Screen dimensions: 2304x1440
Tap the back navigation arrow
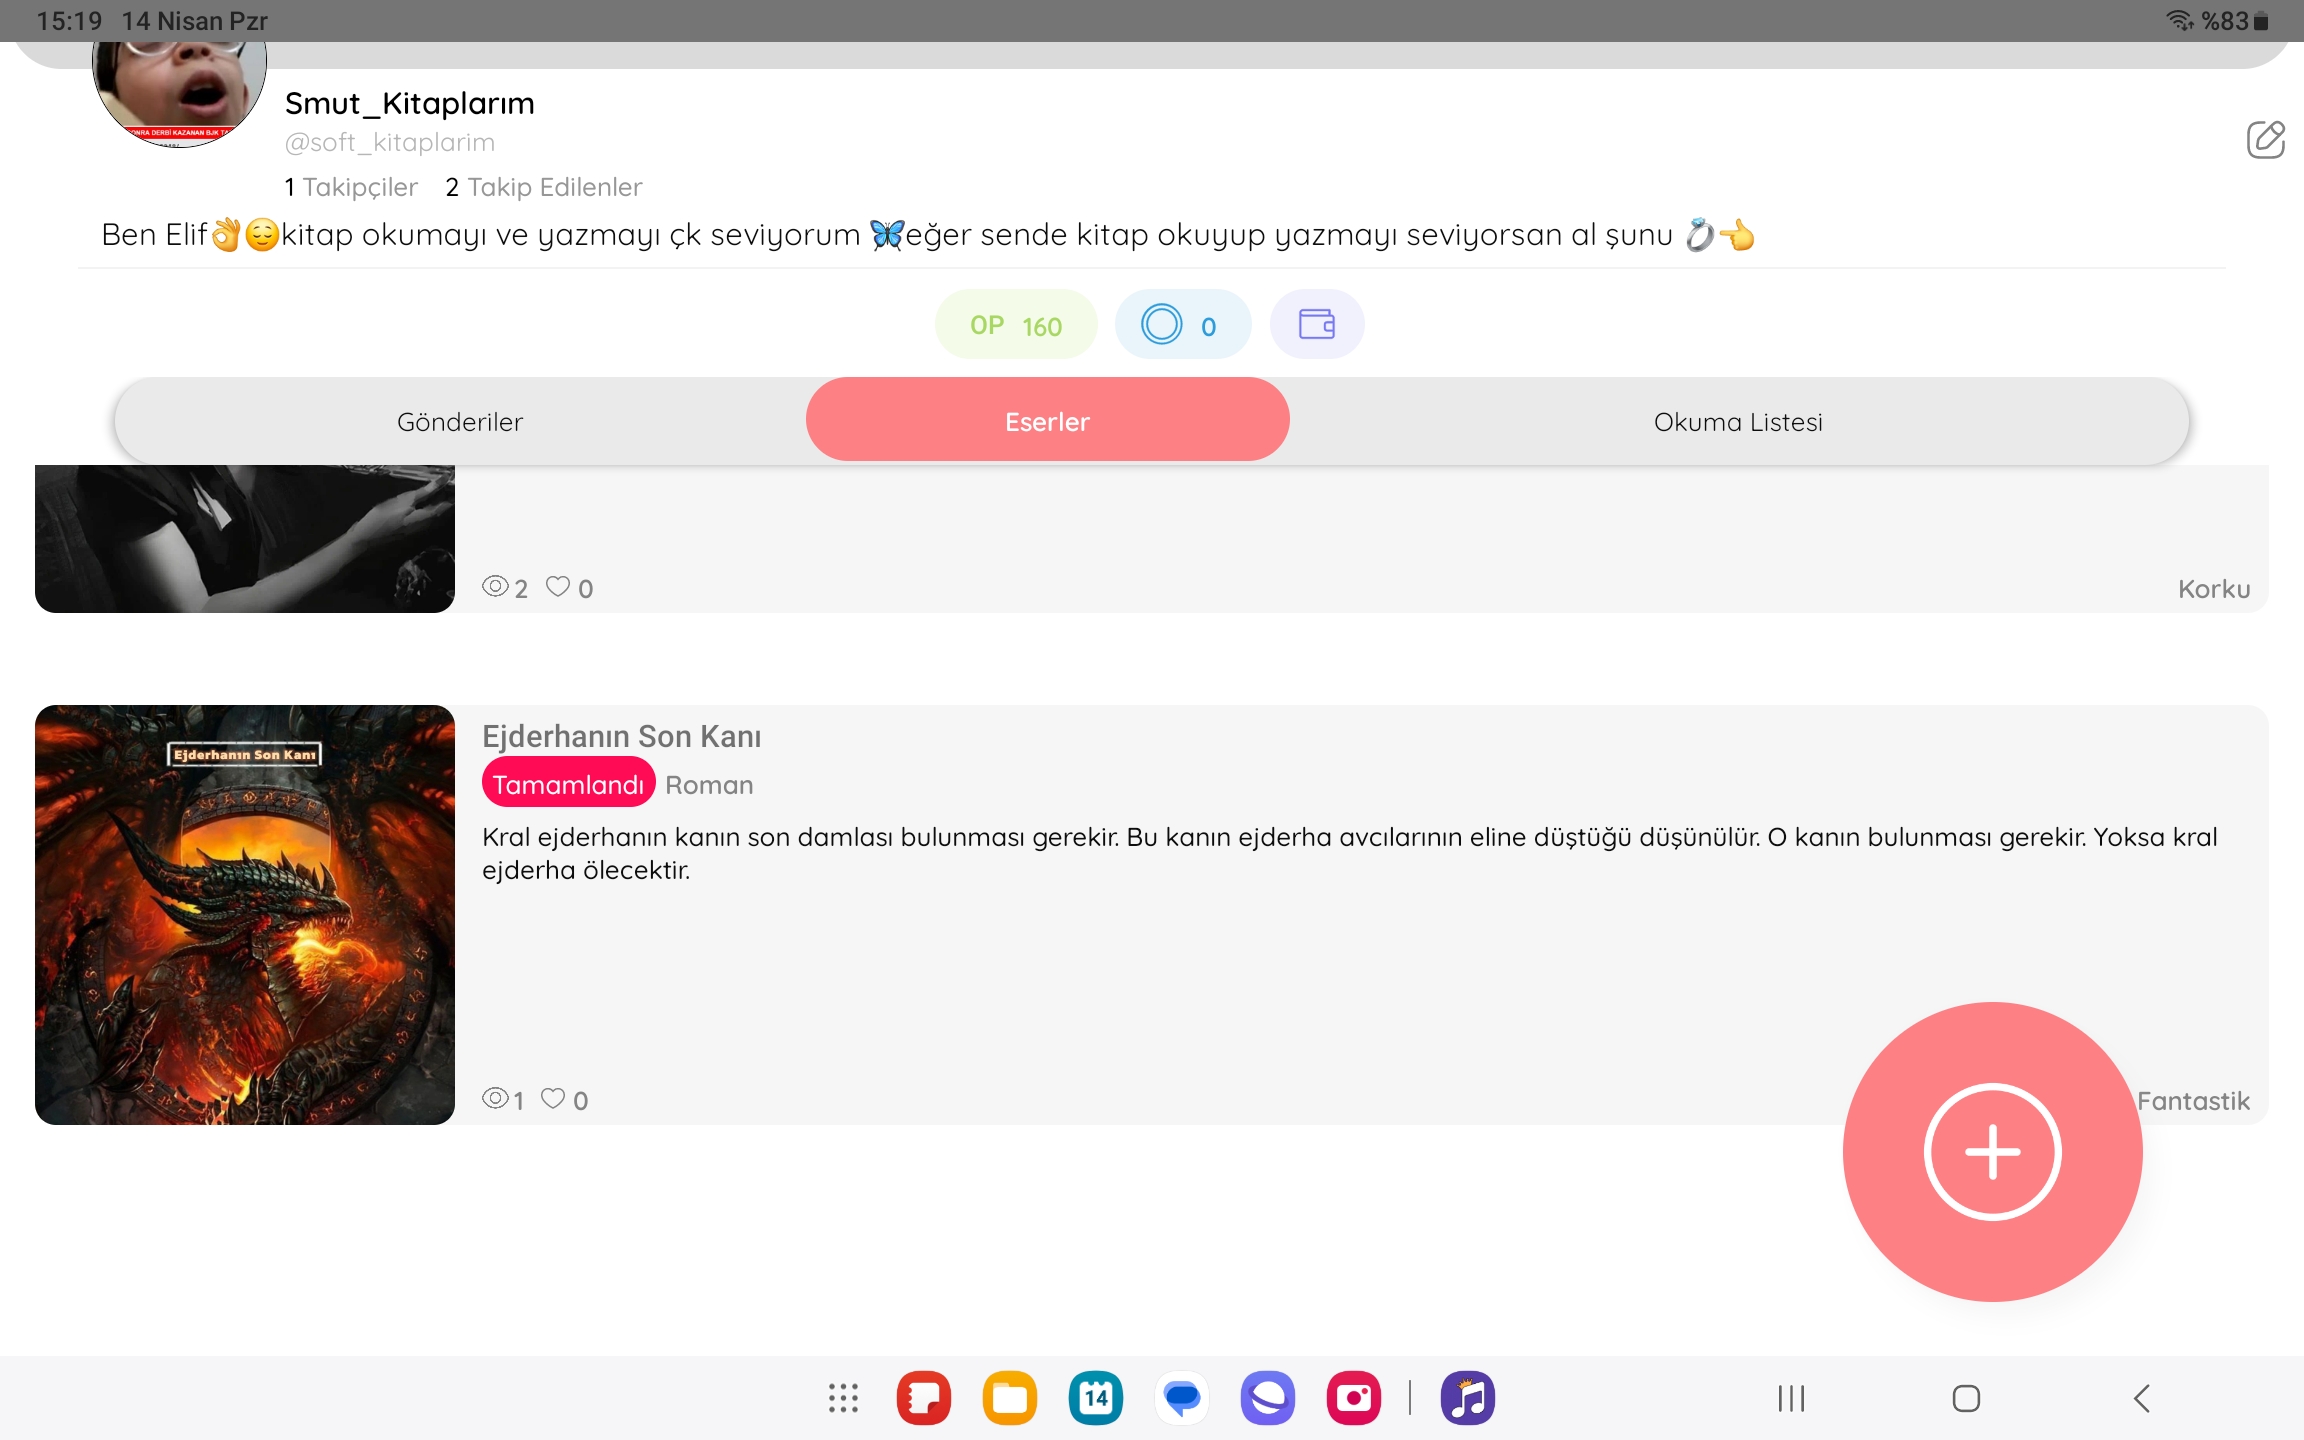click(x=2141, y=1398)
